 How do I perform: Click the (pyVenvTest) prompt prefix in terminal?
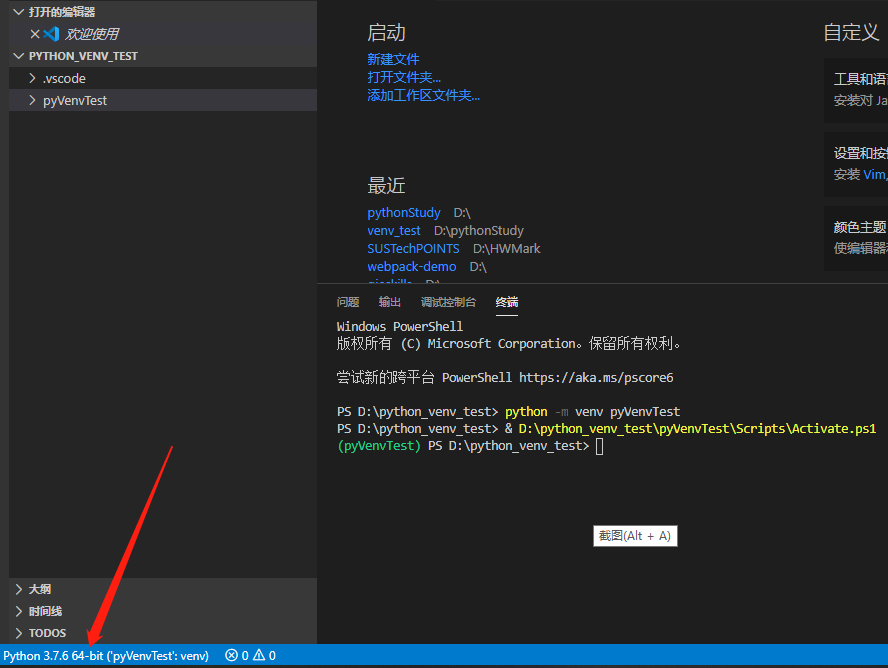379,446
